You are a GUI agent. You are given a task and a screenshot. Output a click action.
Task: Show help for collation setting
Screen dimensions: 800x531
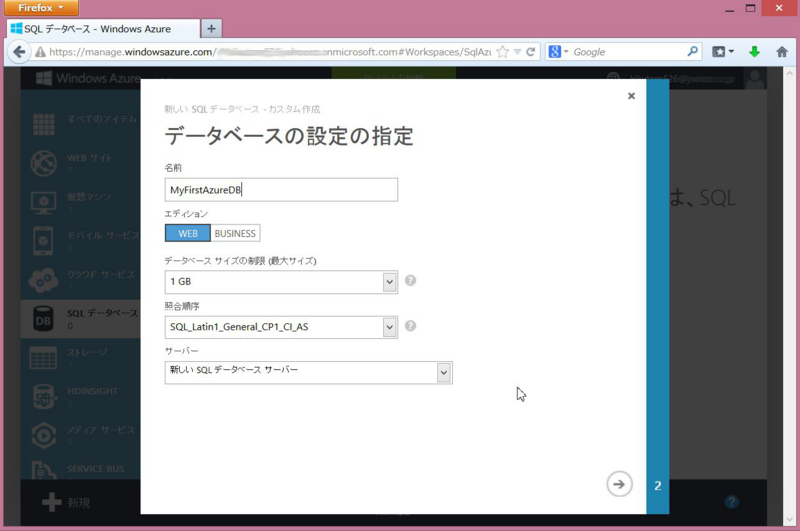pos(410,326)
